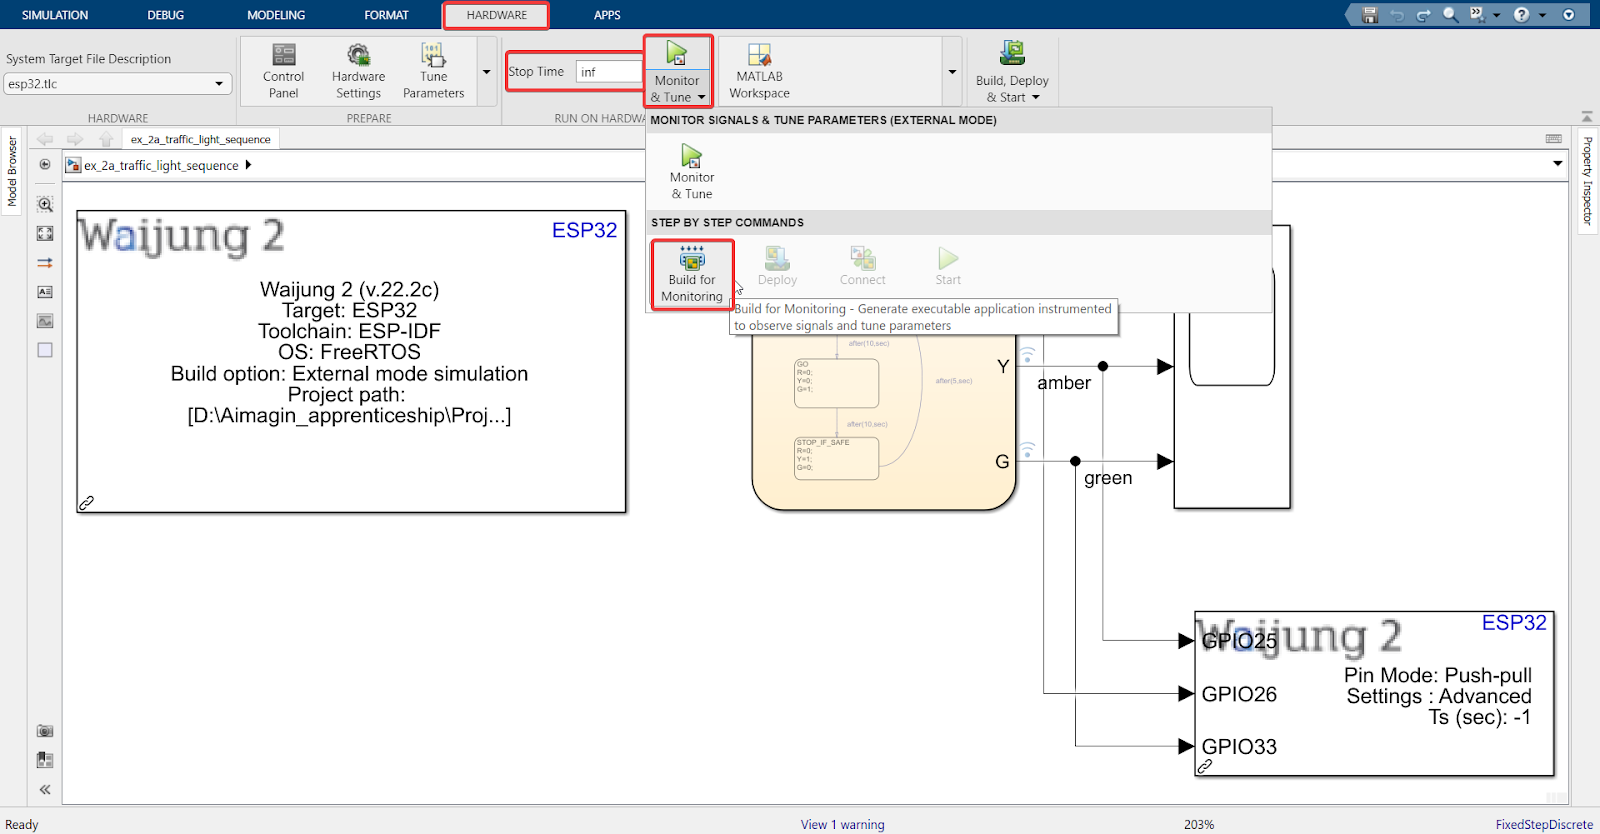
Task: Click the keyboard icon above the canvas
Action: [1554, 139]
